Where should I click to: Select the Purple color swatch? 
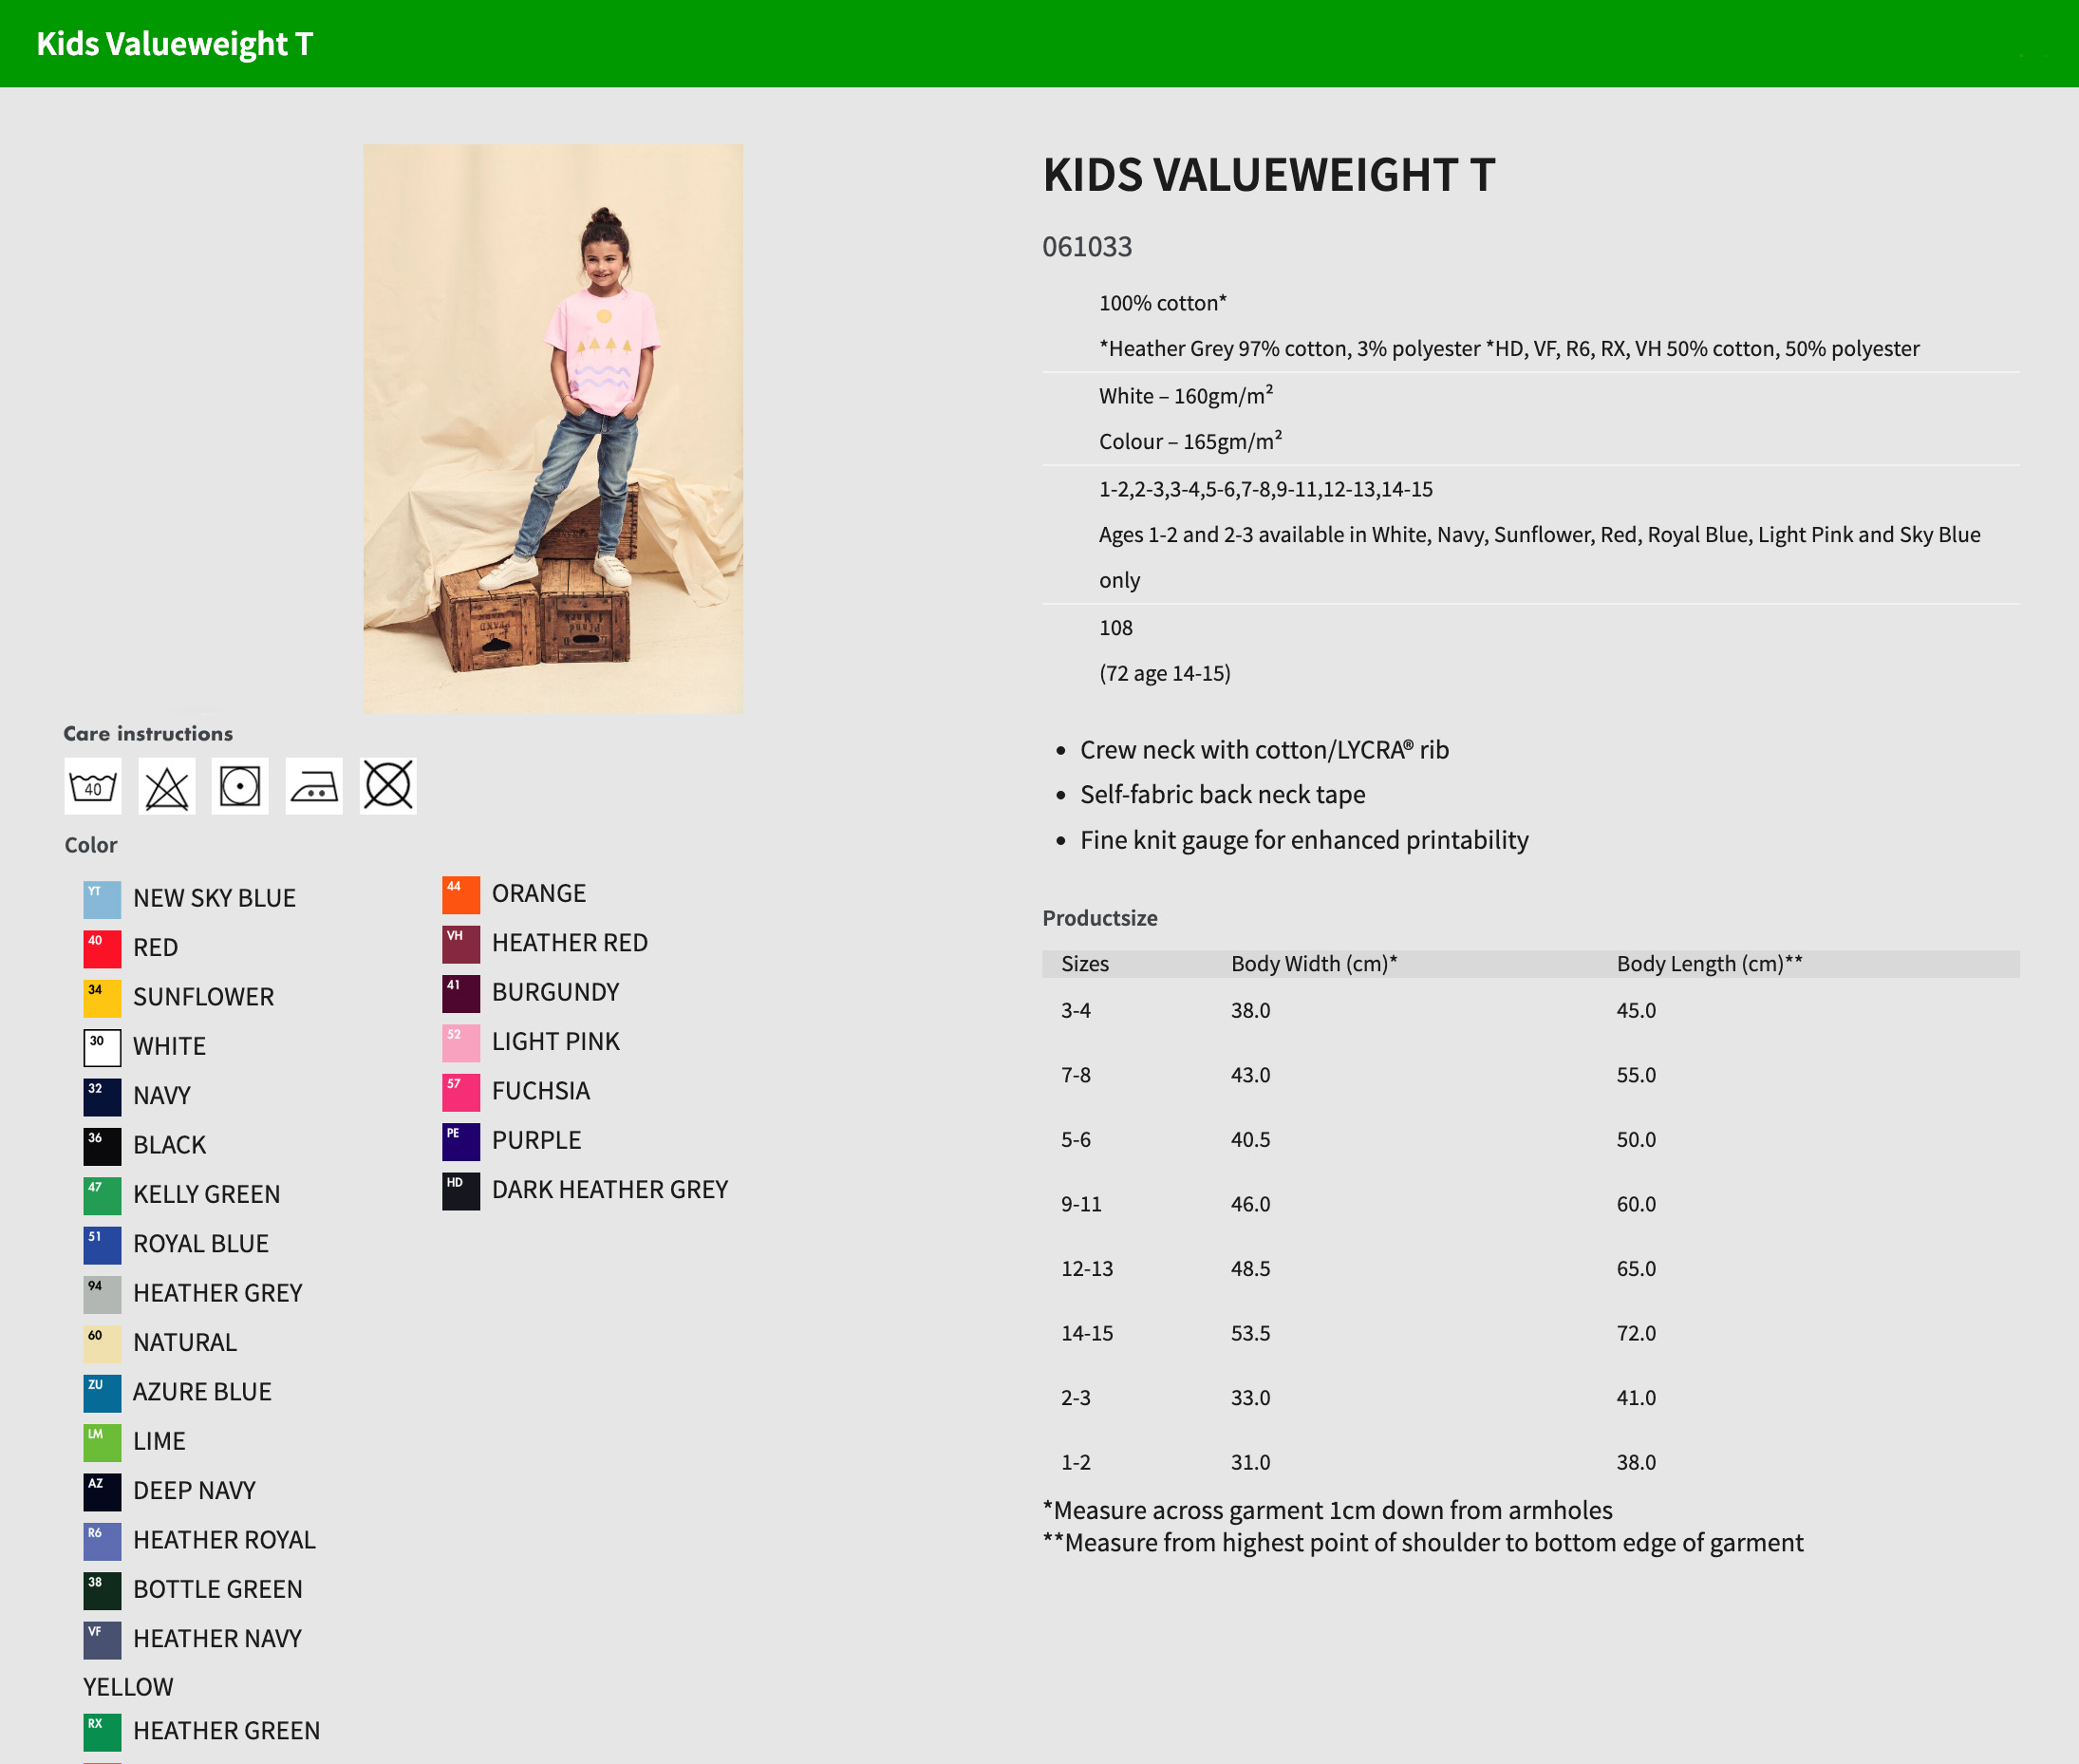point(461,1141)
